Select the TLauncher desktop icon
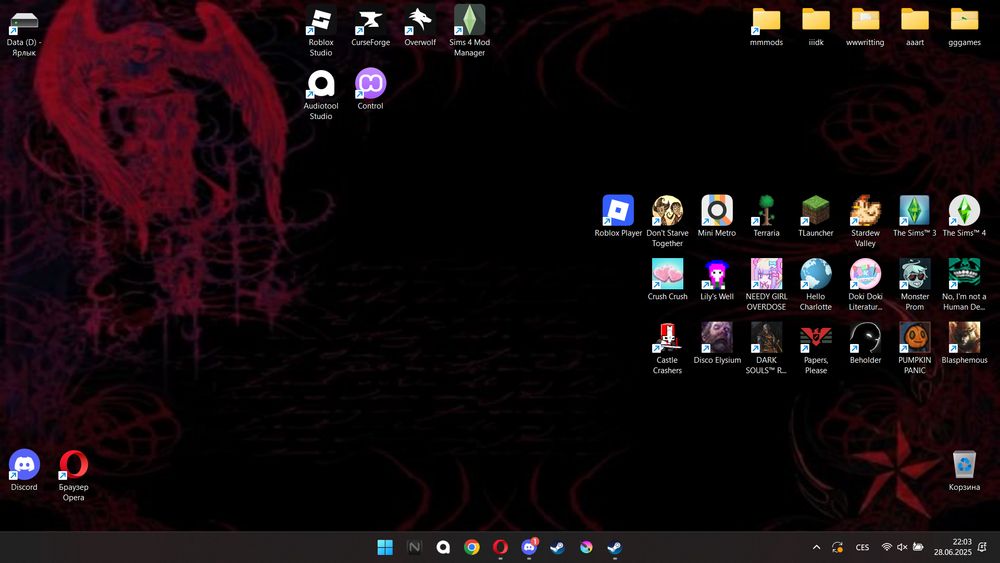This screenshot has width=1000, height=563. coord(816,217)
